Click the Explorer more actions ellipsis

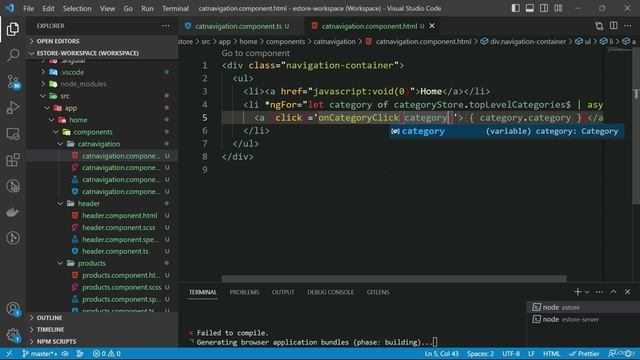[165, 26]
